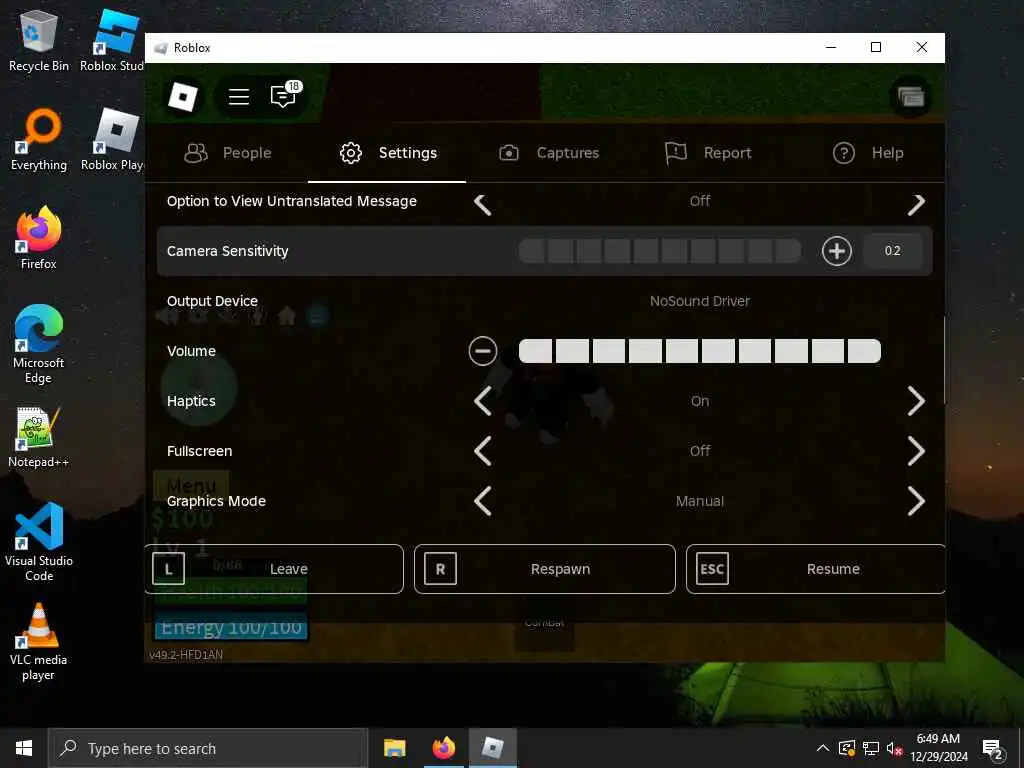The width and height of the screenshot is (1024, 768).
Task: Open the Captures tab
Action: click(x=549, y=153)
